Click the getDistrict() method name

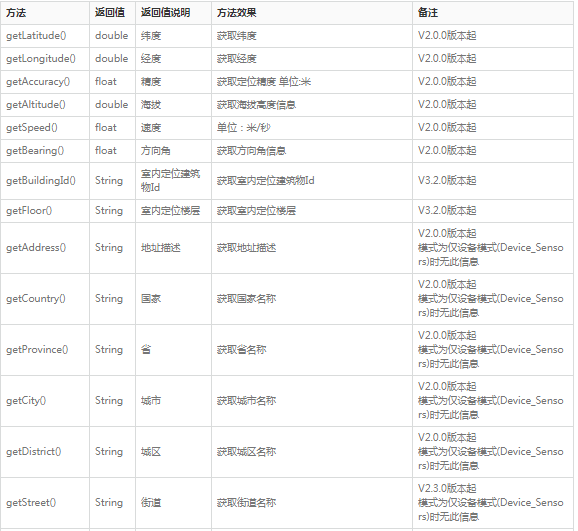click(34, 452)
